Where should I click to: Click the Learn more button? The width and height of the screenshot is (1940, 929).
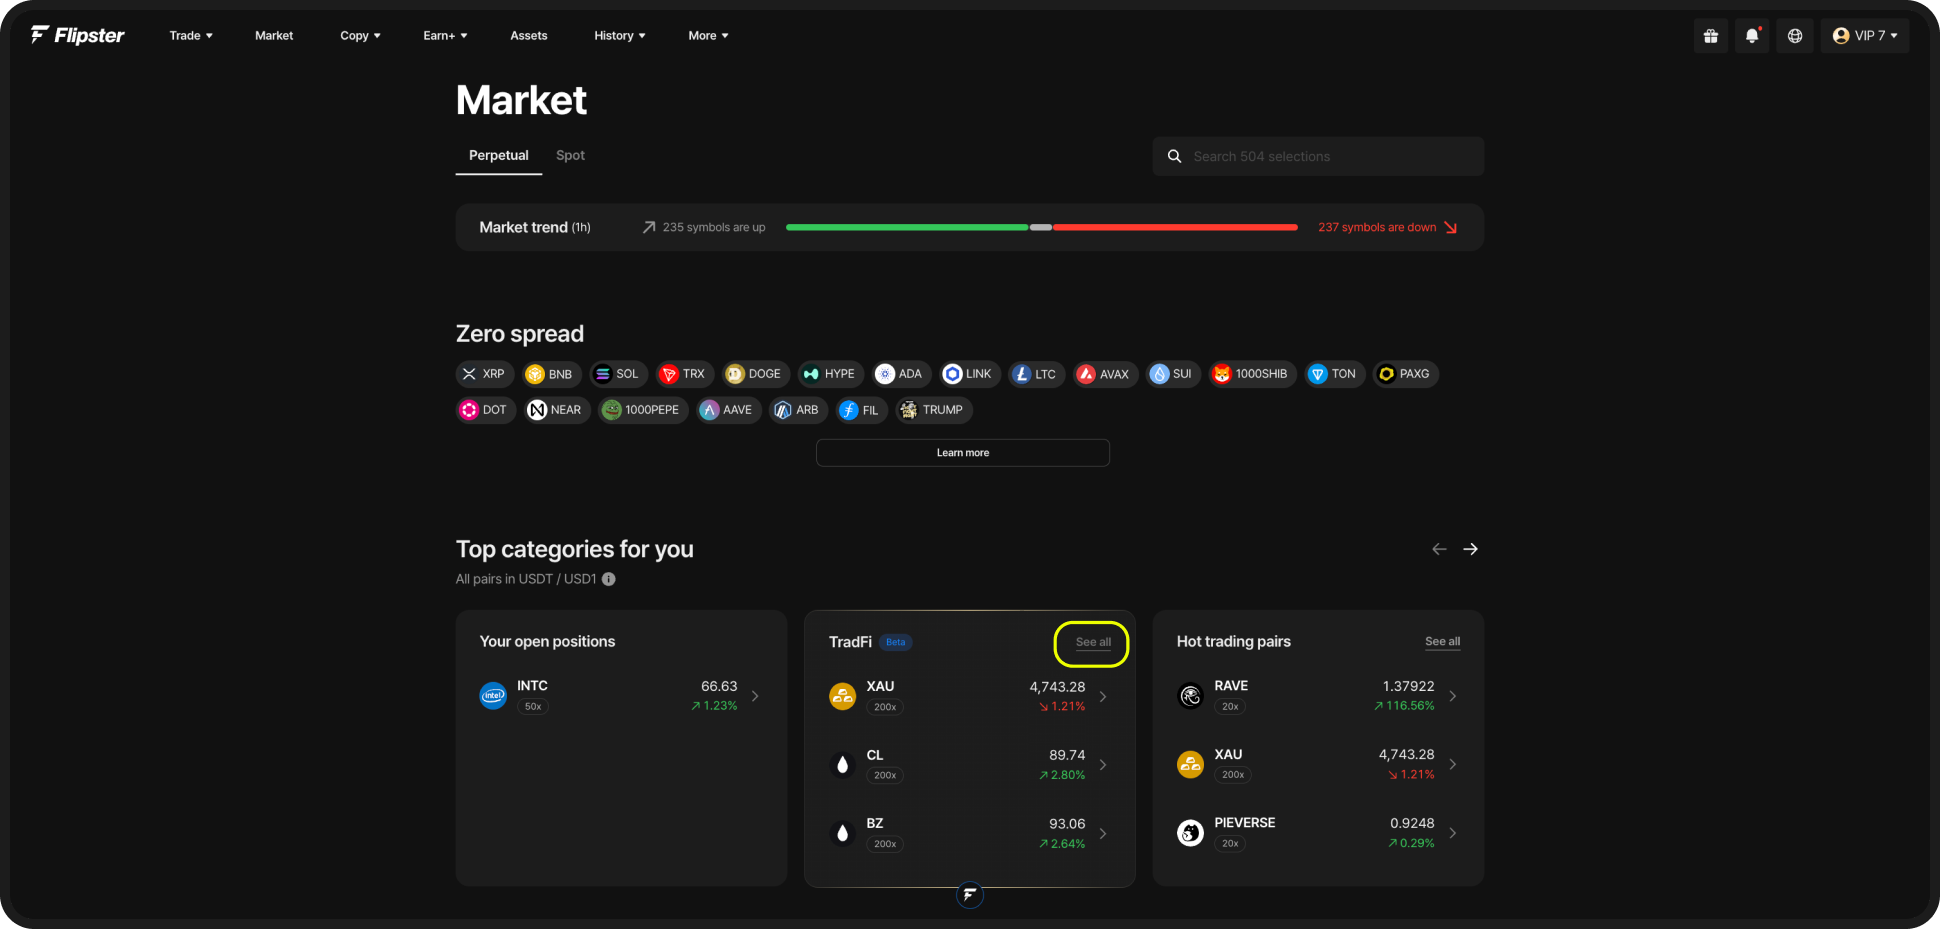(x=963, y=453)
